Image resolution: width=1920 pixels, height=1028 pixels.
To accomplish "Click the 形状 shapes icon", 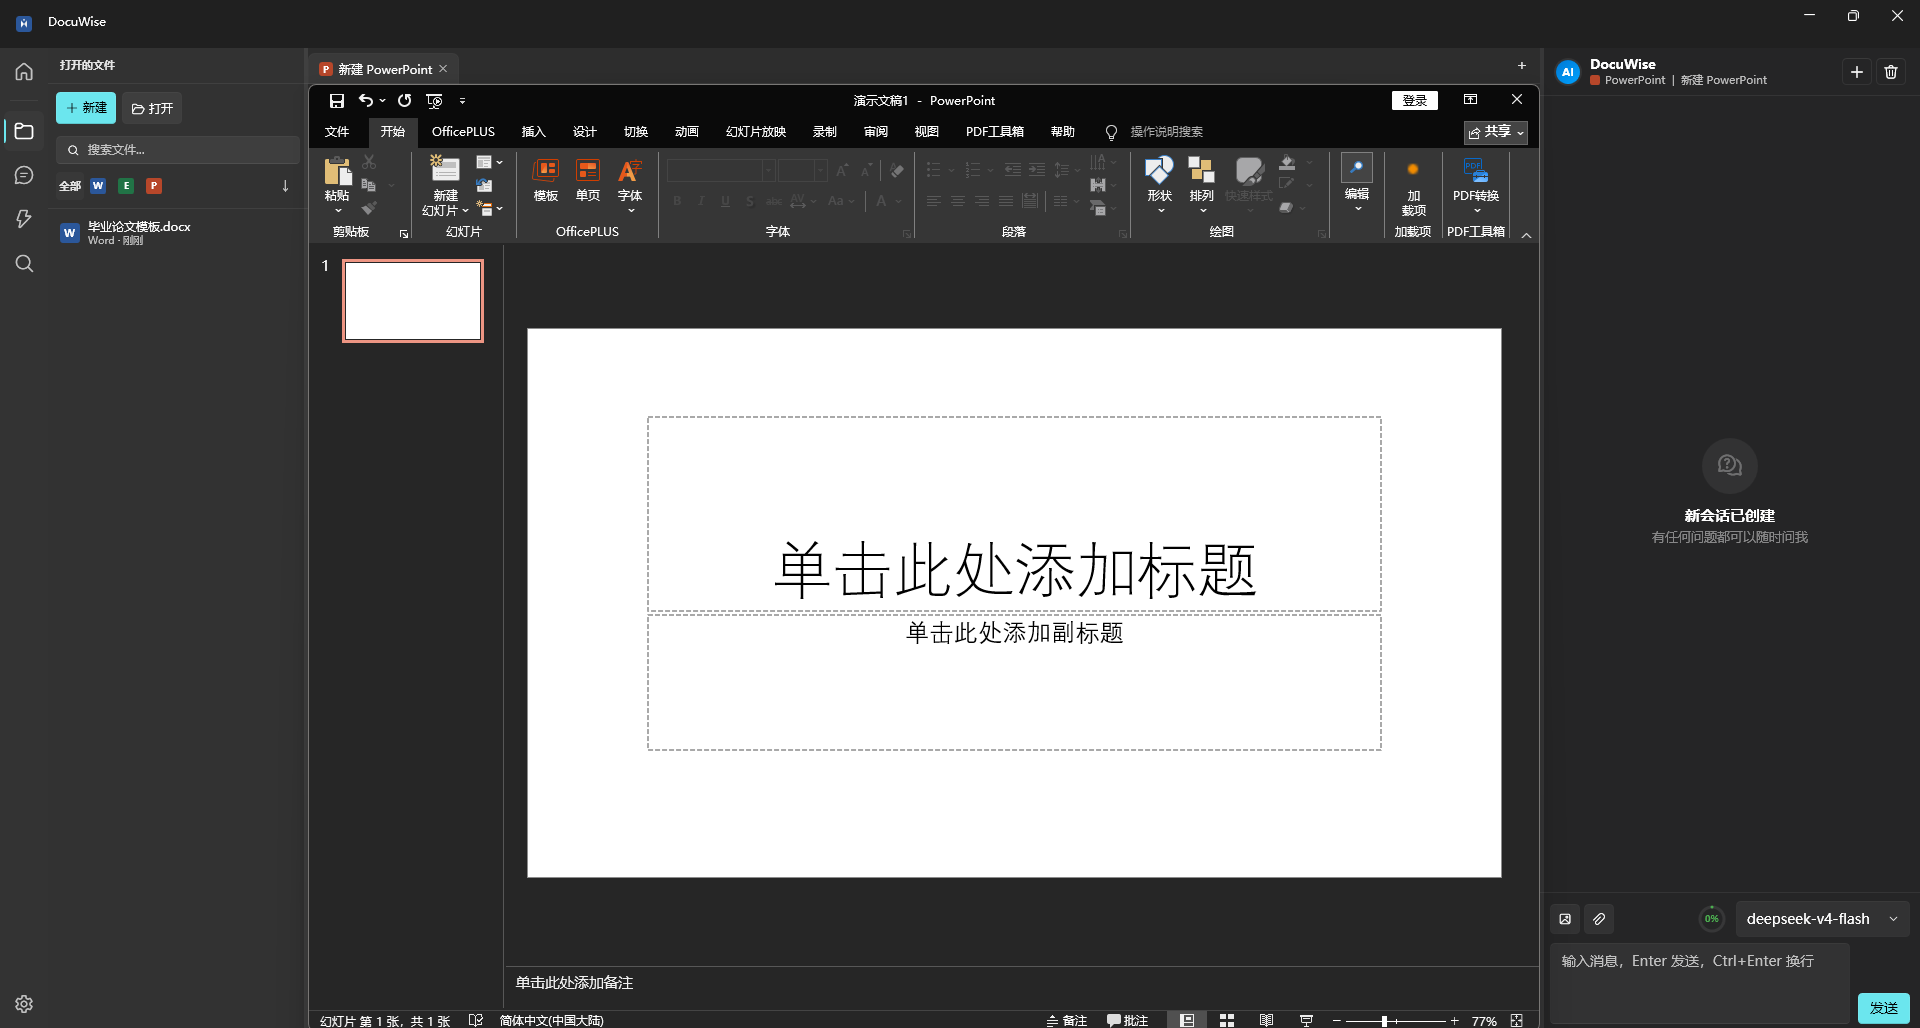I will click(x=1159, y=171).
